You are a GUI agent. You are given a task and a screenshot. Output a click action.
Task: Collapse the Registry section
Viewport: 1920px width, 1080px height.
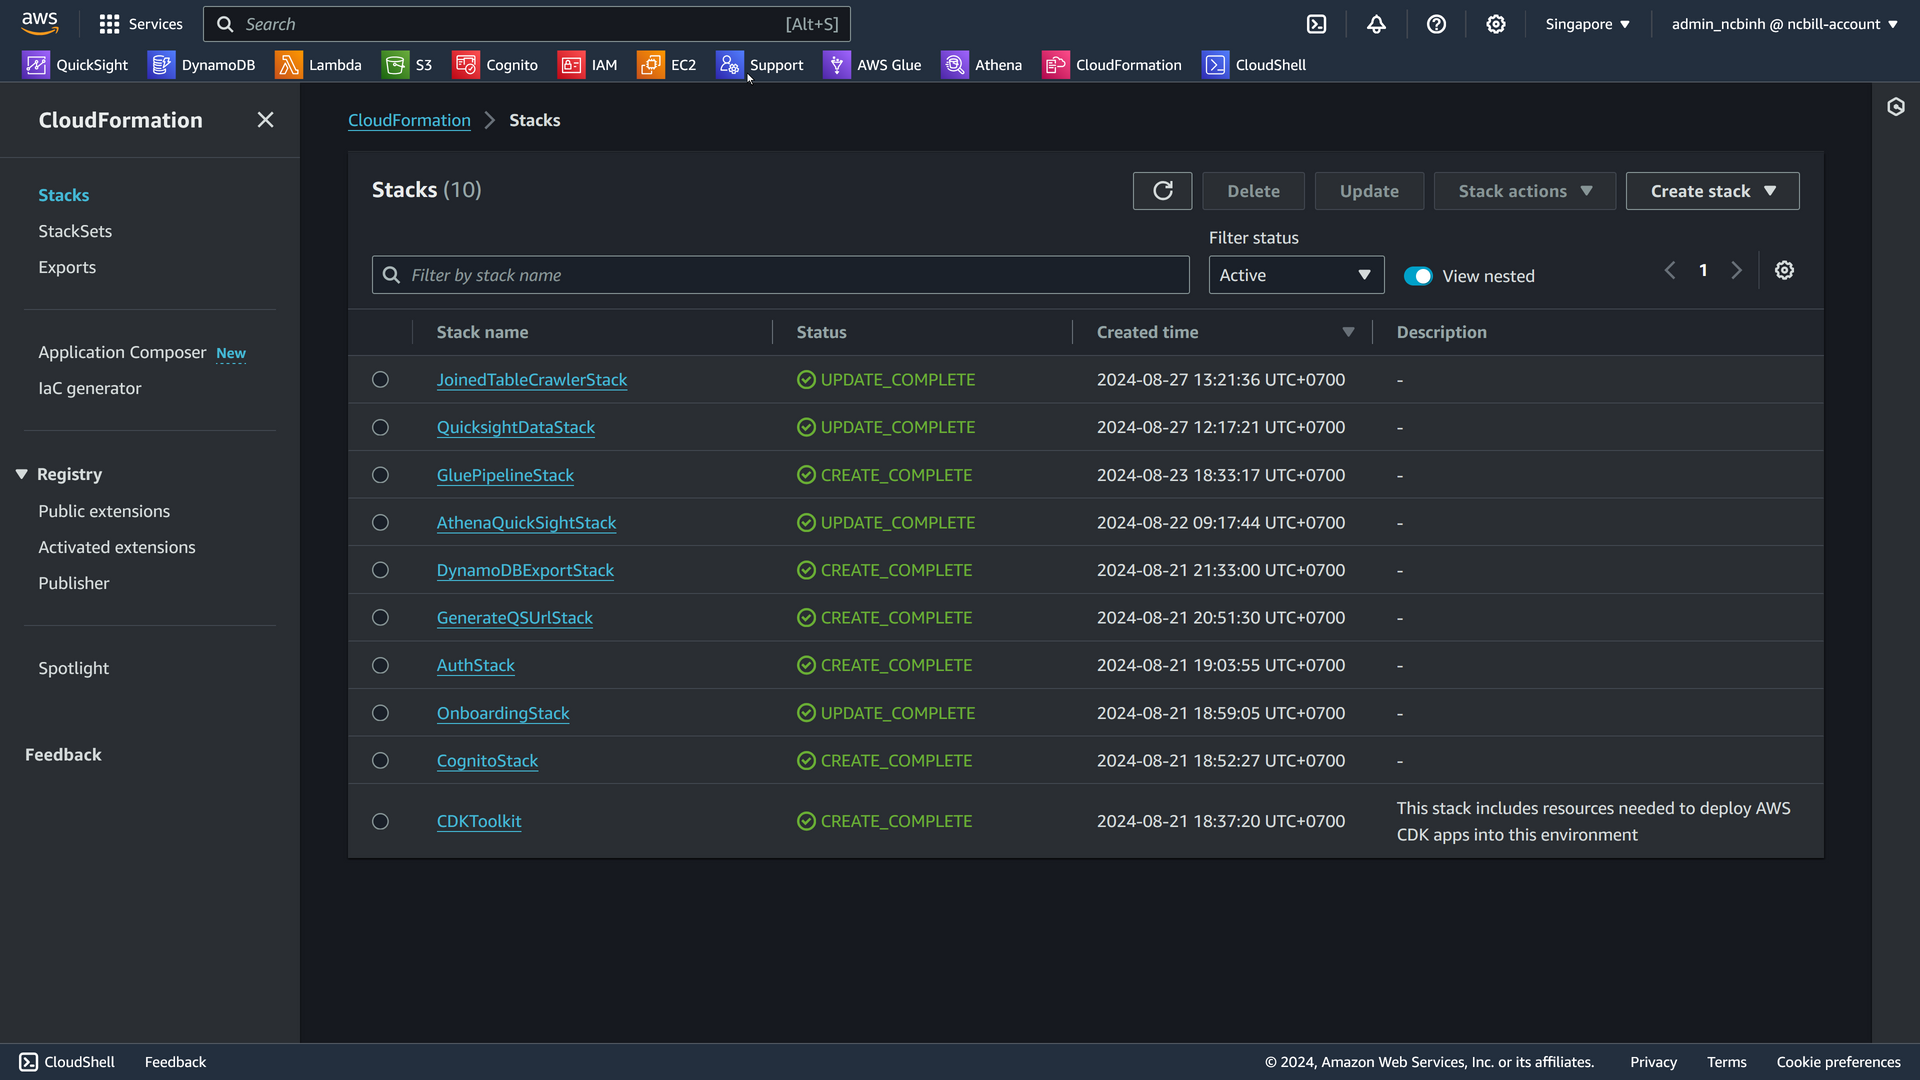[x=22, y=474]
